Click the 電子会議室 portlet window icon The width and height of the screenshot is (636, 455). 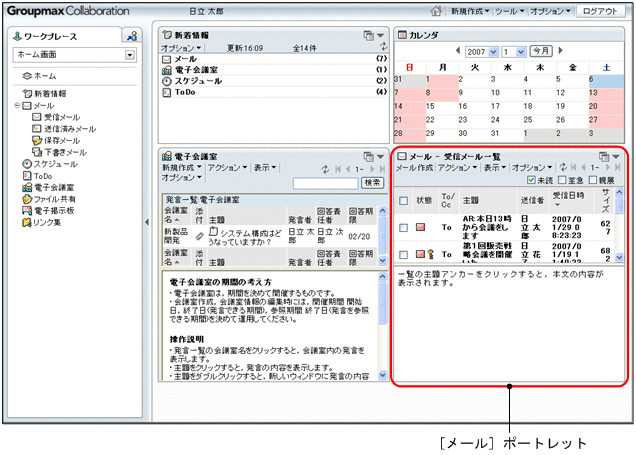[368, 157]
